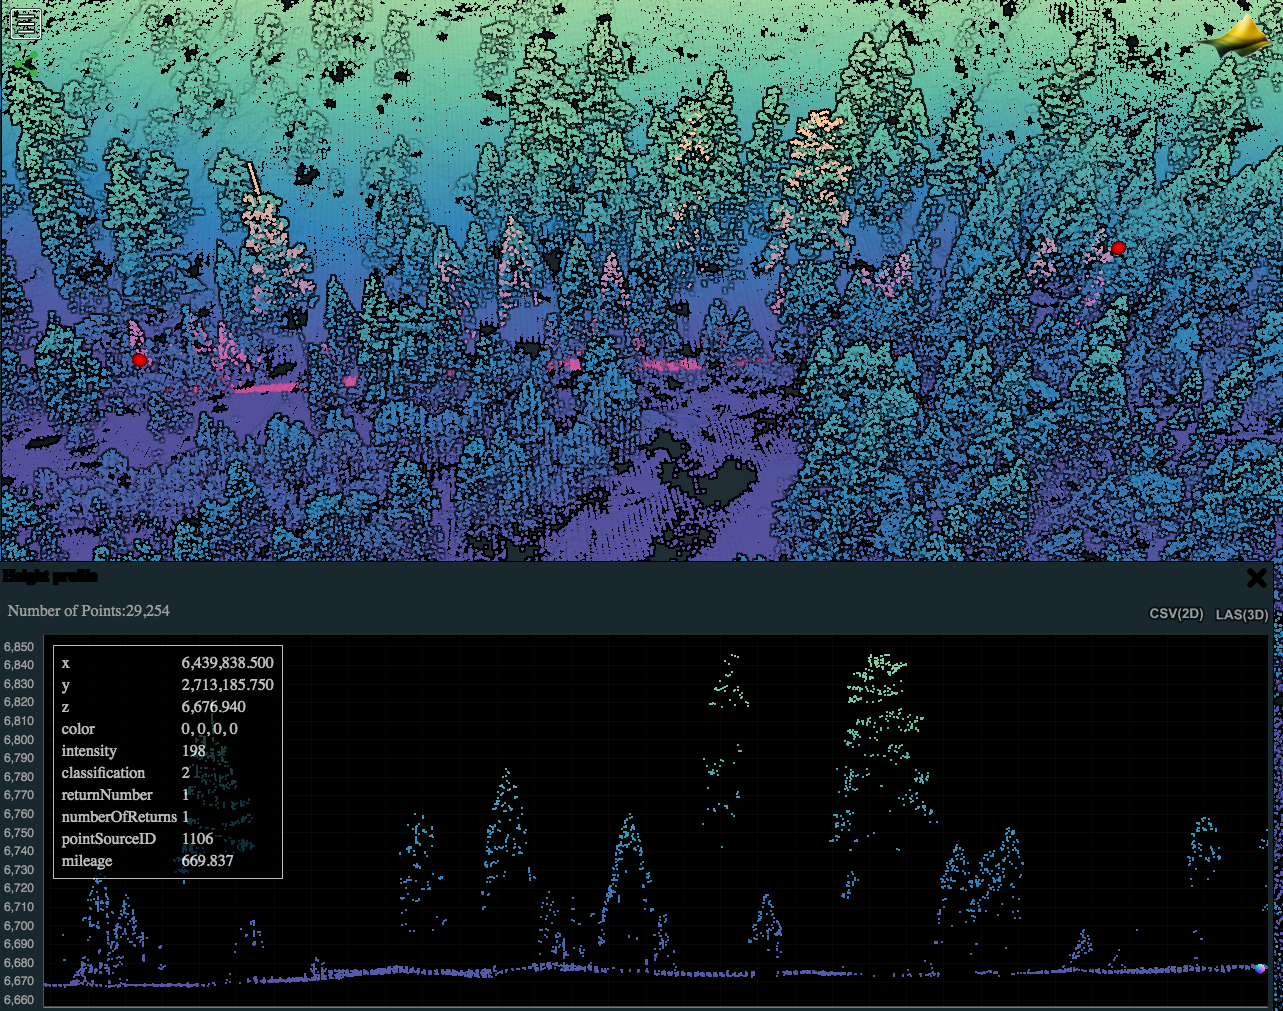The width and height of the screenshot is (1283, 1011).
Task: Click the y coordinate value 2,713,185.750
Action: (x=227, y=685)
